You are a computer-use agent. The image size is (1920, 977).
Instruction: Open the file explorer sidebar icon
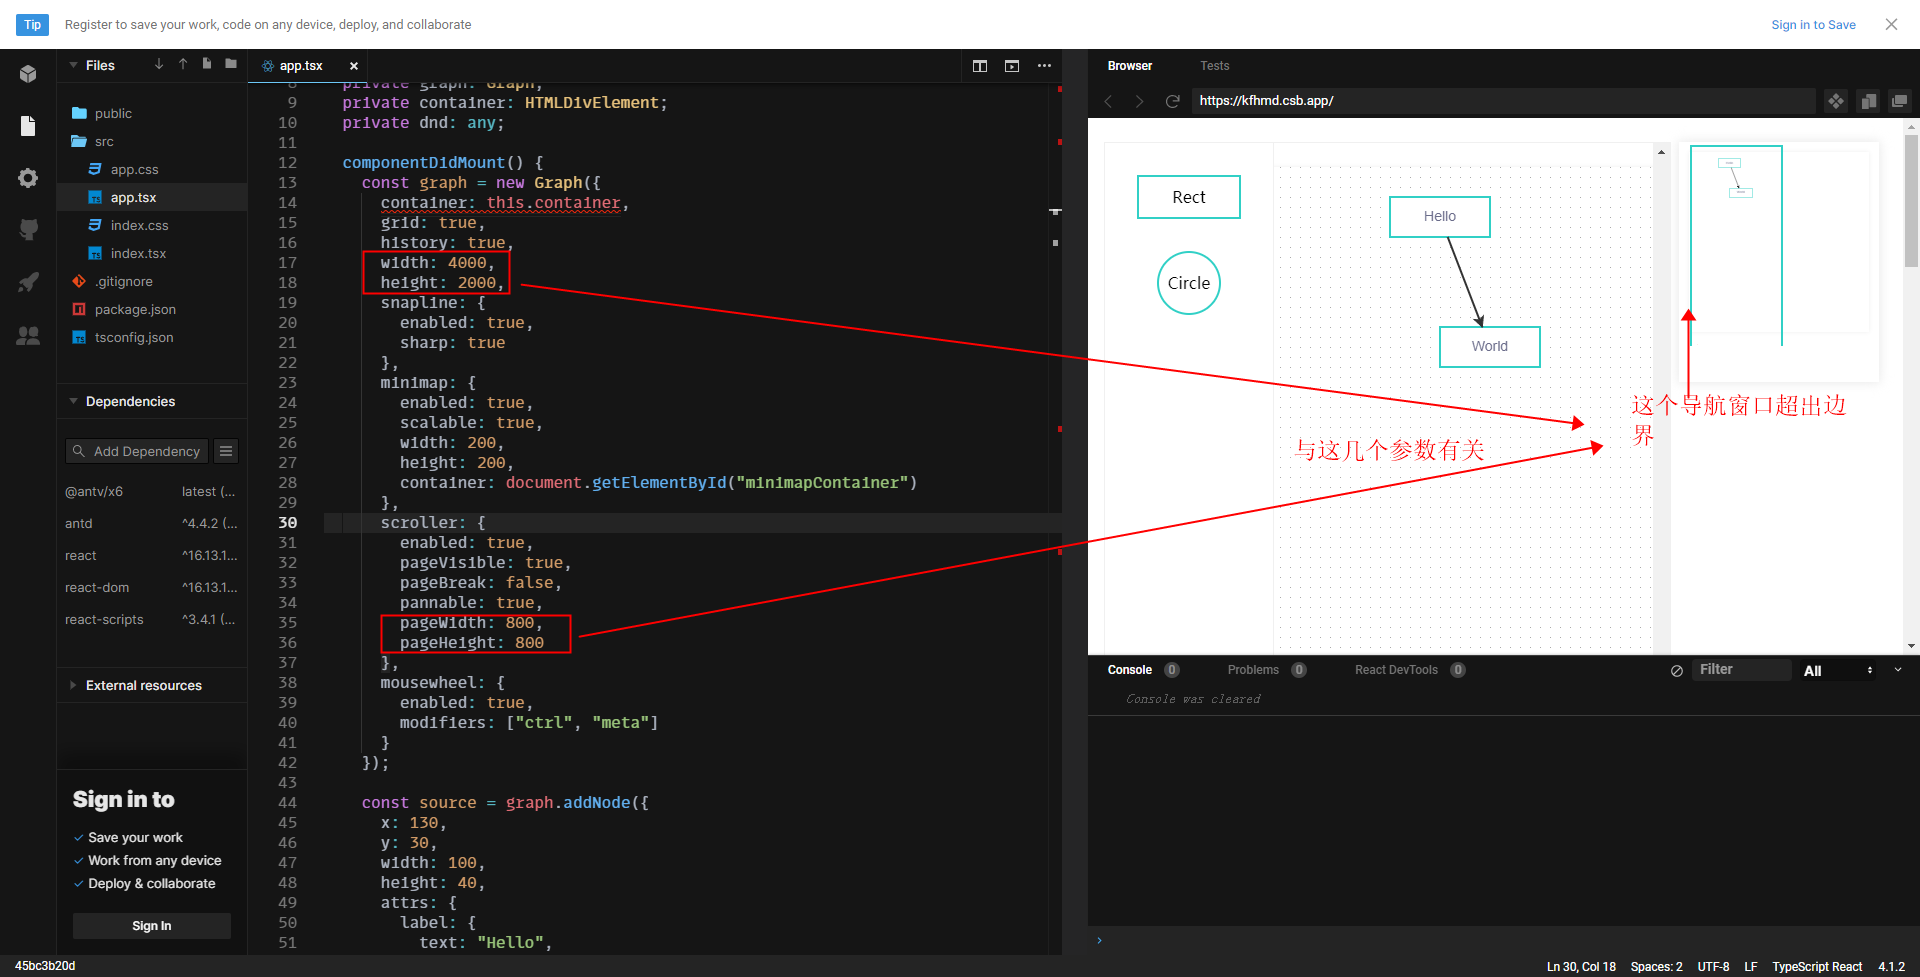(x=27, y=126)
